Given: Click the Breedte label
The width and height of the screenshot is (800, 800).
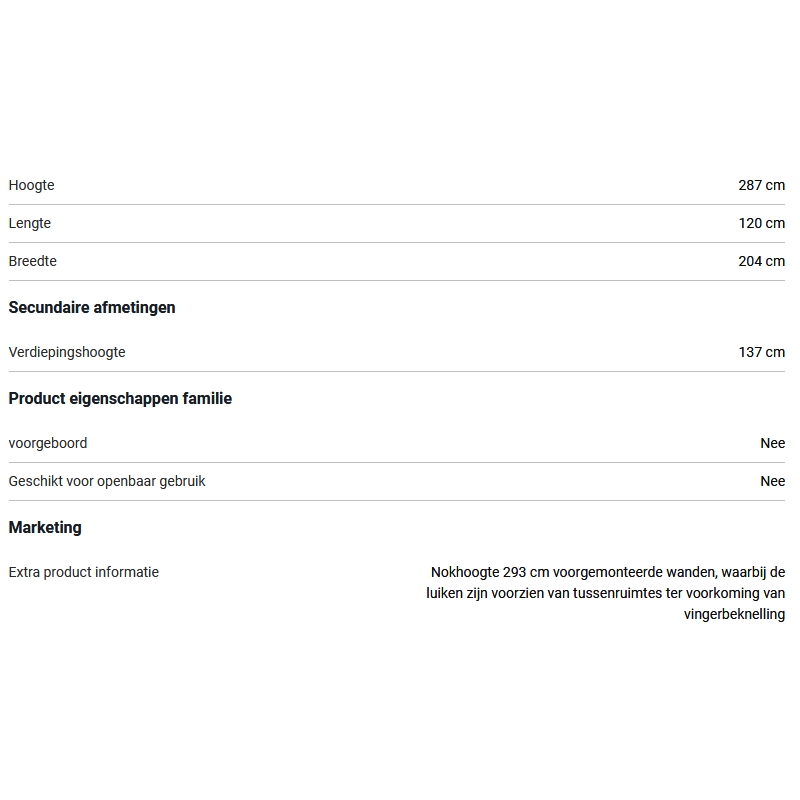Looking at the screenshot, I should [x=32, y=261].
